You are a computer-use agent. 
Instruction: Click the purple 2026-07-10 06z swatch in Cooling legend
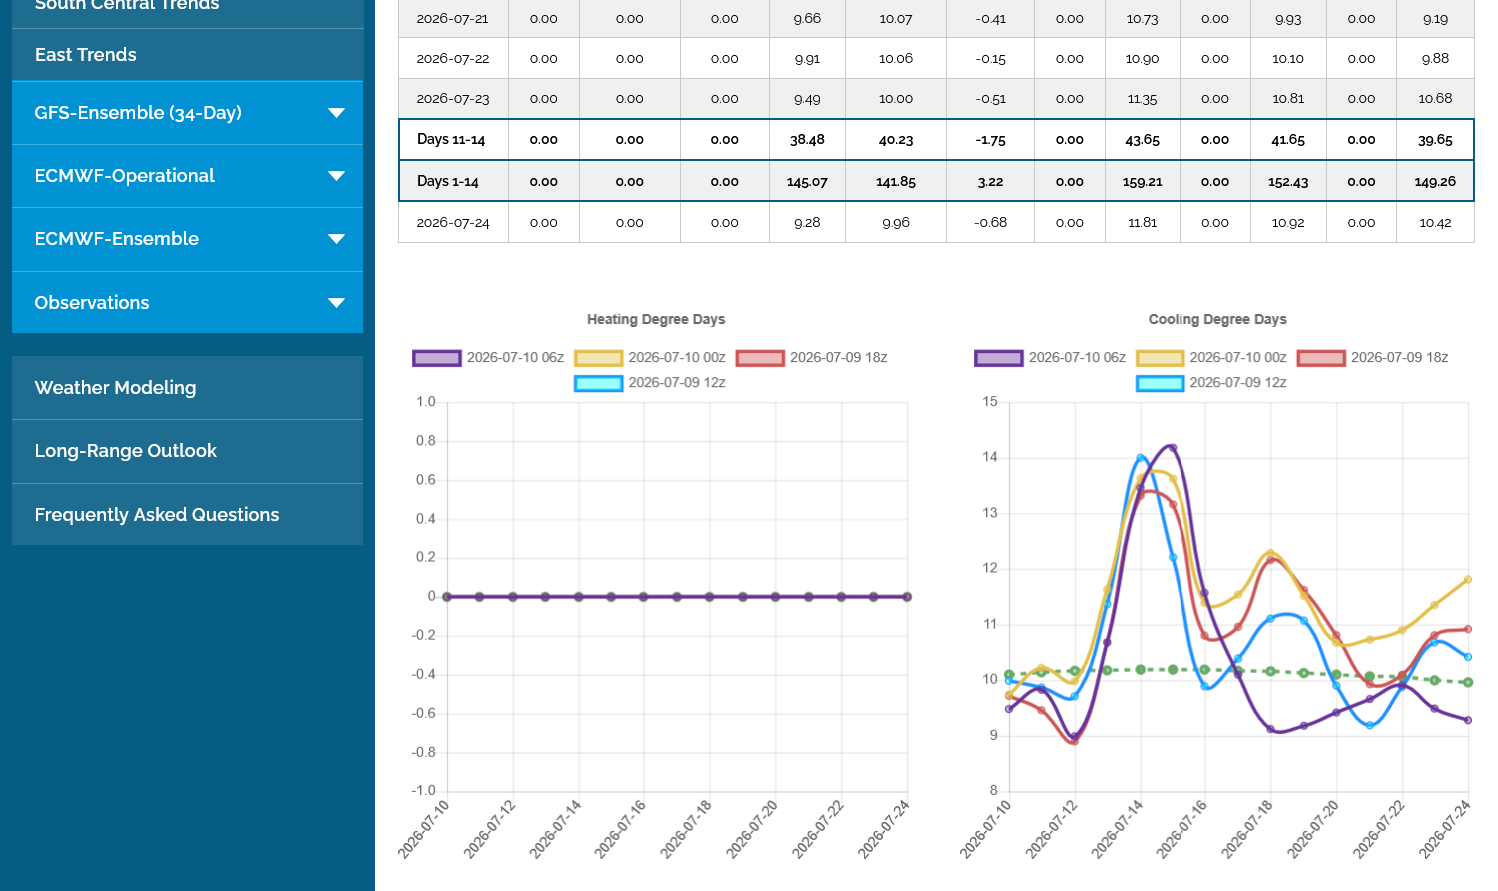(x=999, y=358)
